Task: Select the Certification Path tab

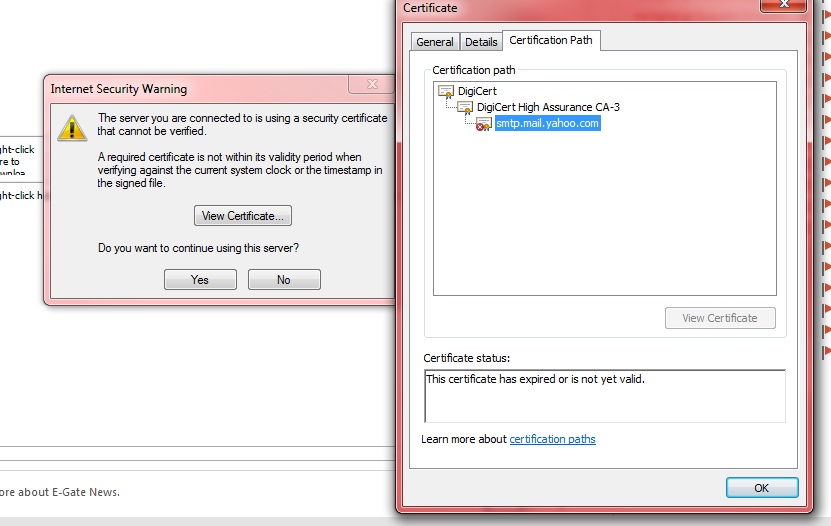Action: click(x=551, y=40)
